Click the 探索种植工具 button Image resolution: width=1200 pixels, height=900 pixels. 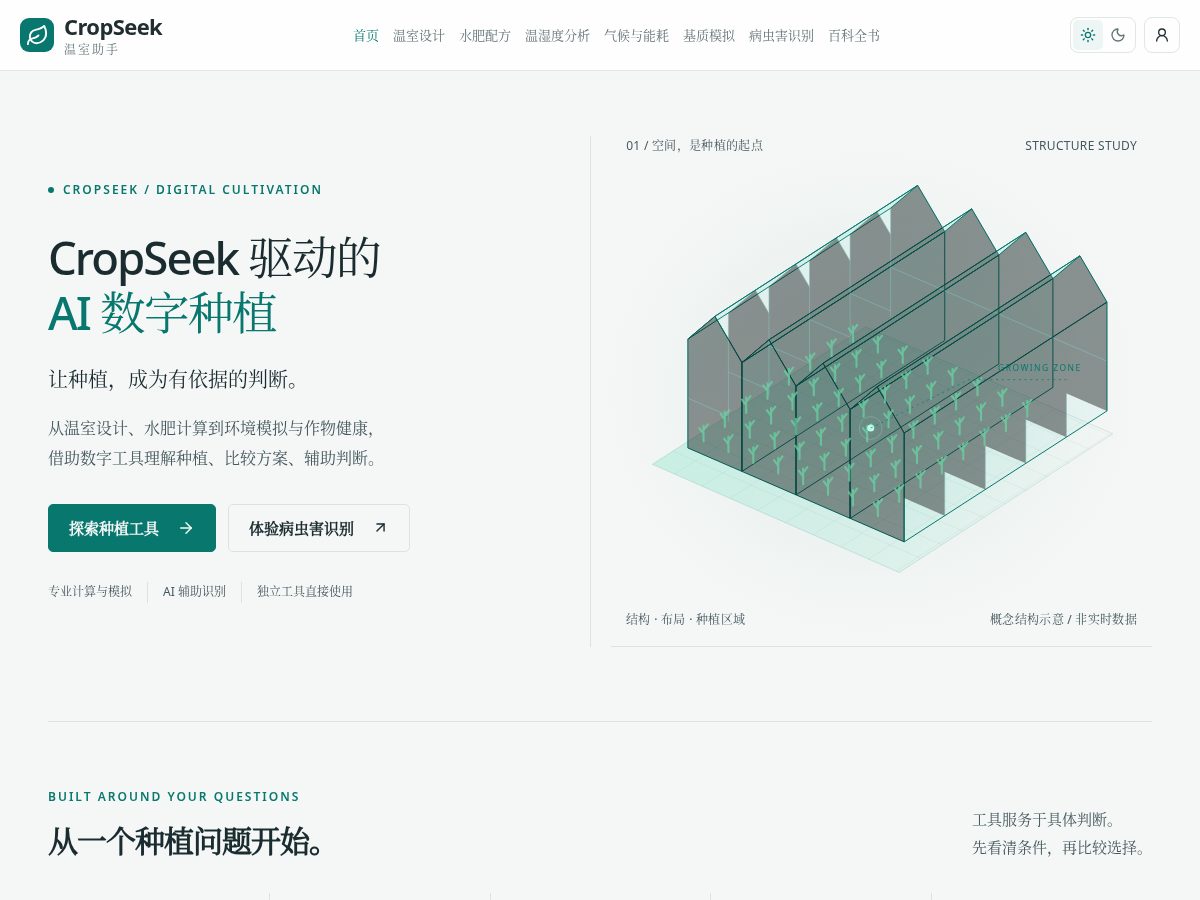[x=132, y=528]
